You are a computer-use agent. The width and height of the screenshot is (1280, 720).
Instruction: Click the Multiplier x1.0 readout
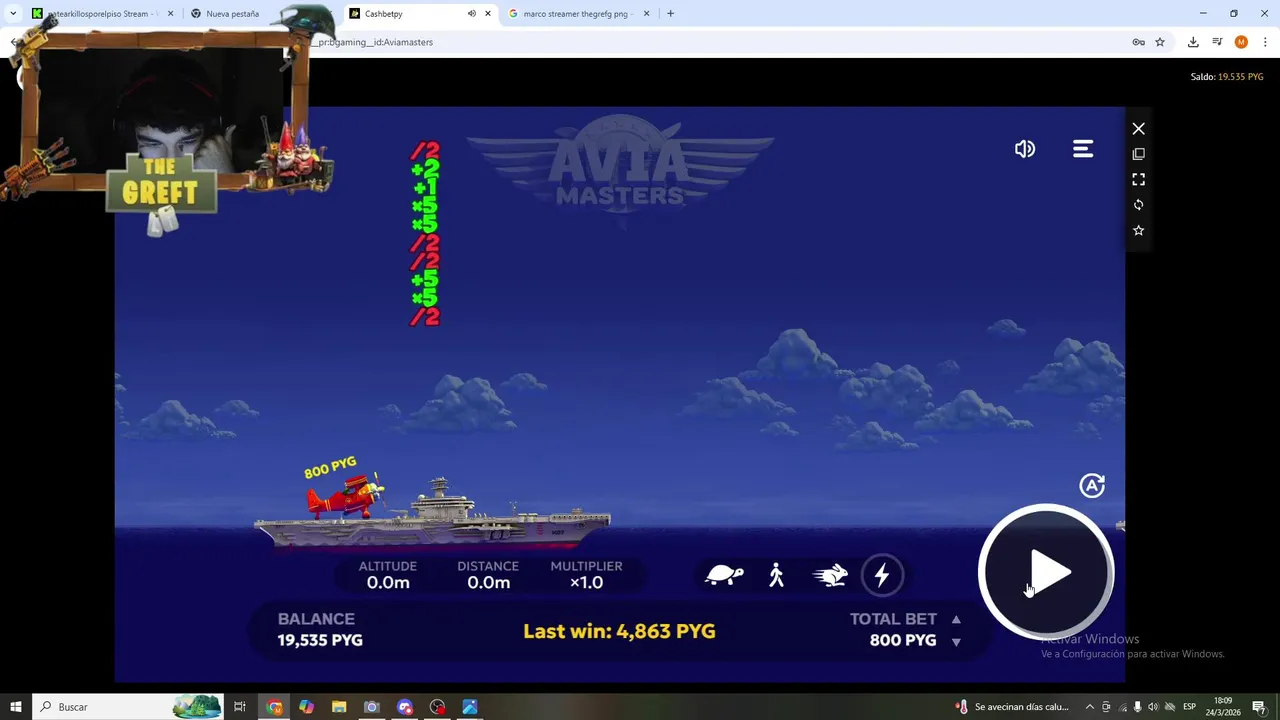coord(586,574)
